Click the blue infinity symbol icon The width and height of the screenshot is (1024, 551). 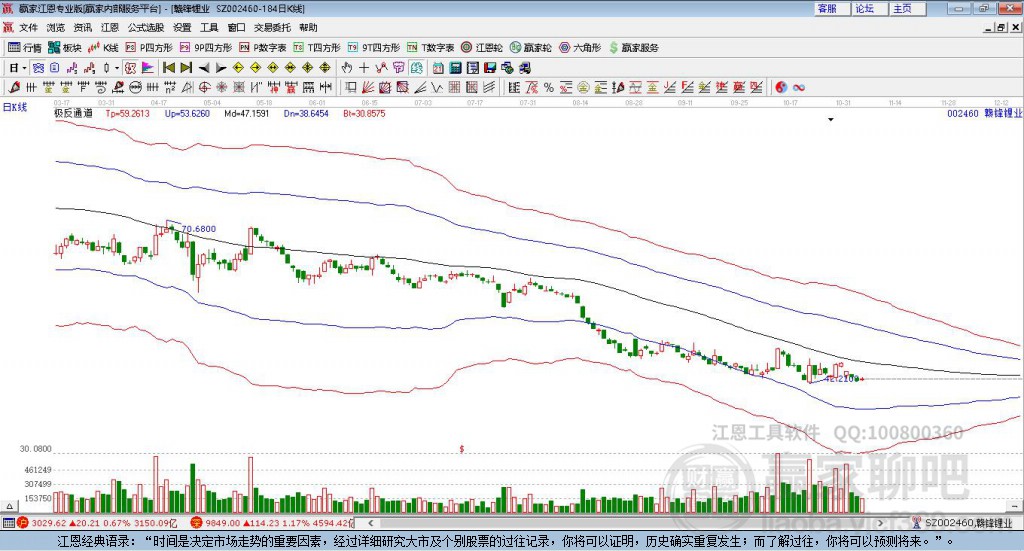[798, 87]
